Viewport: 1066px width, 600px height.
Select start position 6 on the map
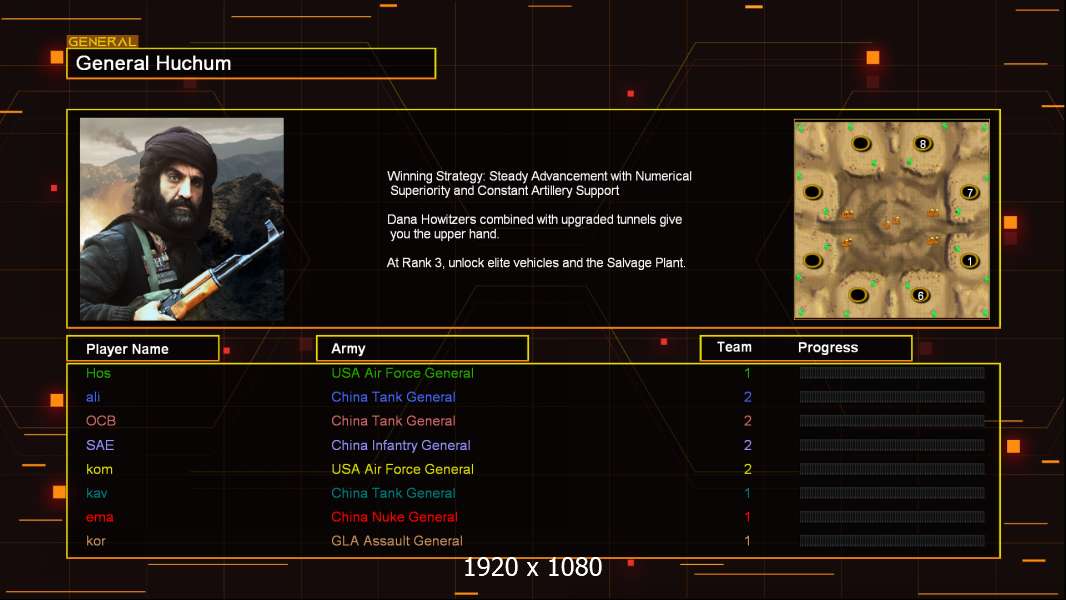[x=921, y=295]
